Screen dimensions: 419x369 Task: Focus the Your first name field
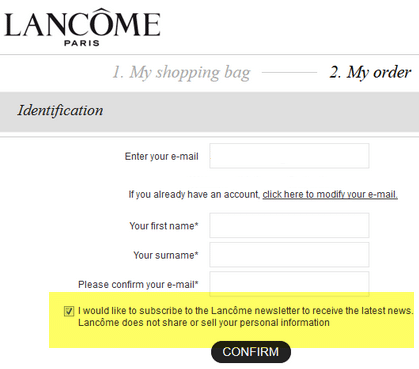point(289,225)
